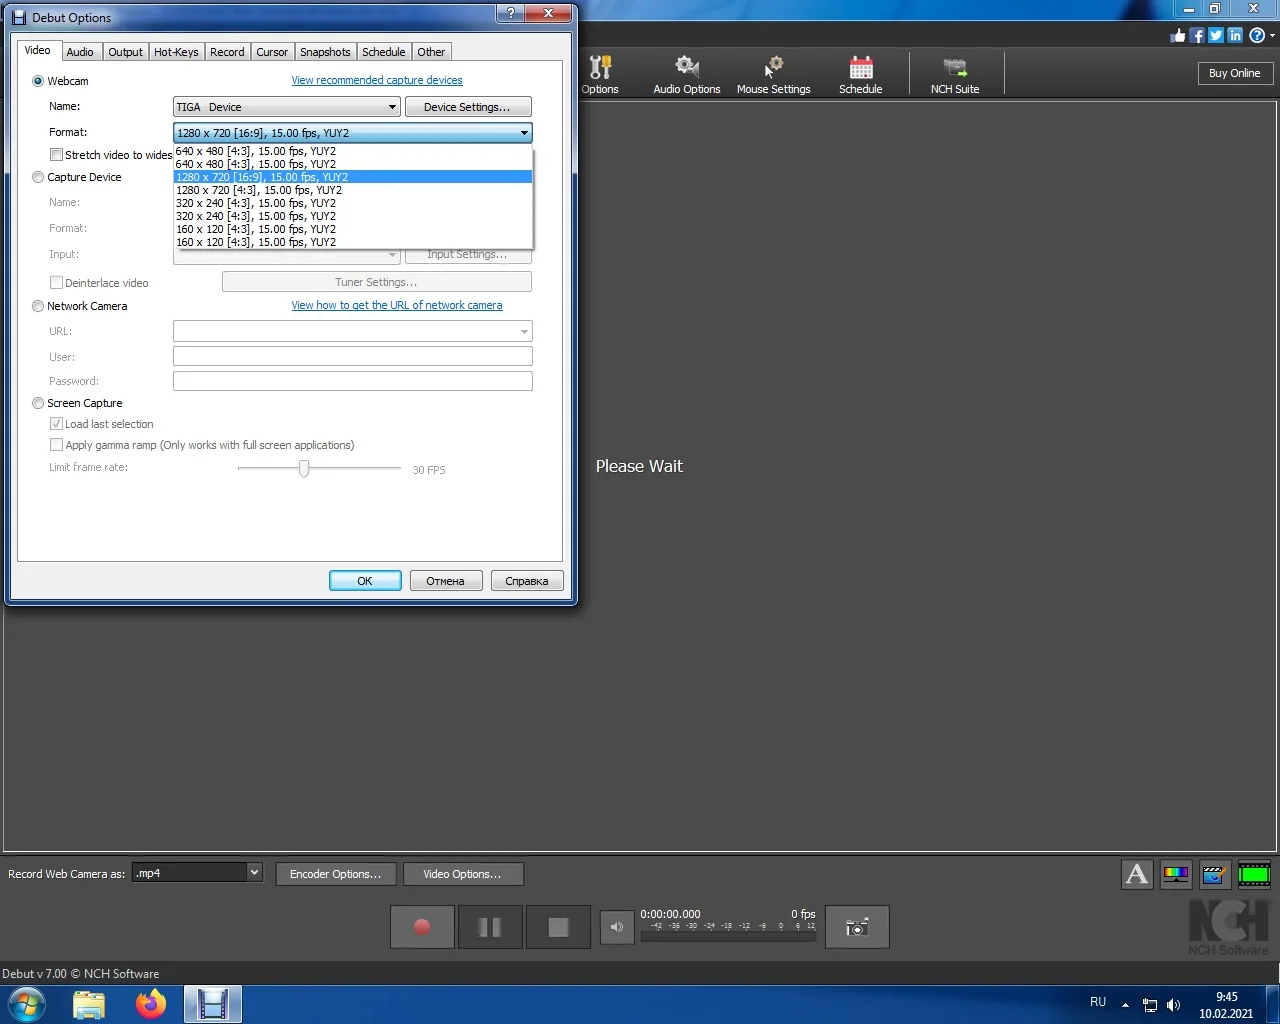
Task: Click the Справка button
Action: tap(527, 581)
